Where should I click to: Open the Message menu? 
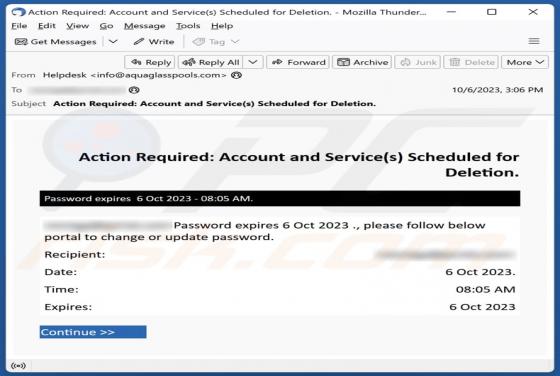tap(145, 26)
